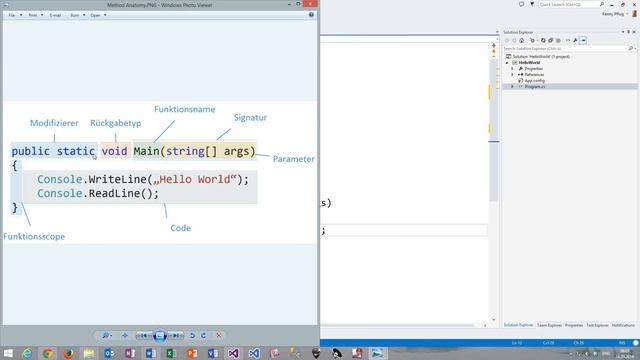Toggle Show All Files in Solution Explorer
This screenshot has height=360, width=640.
pyautogui.click(x=558, y=40)
